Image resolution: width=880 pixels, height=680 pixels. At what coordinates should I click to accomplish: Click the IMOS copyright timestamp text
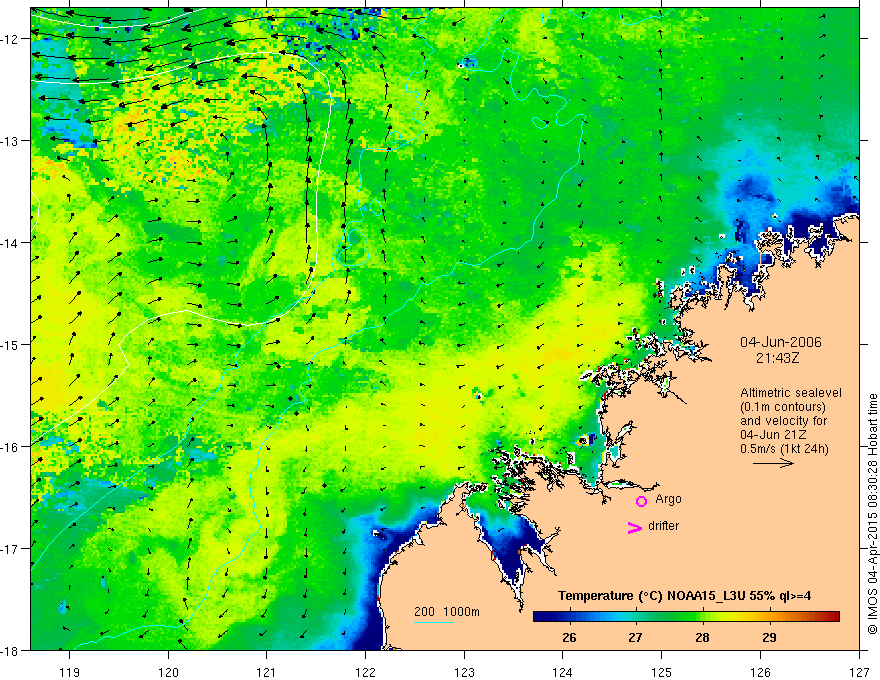pos(872,513)
